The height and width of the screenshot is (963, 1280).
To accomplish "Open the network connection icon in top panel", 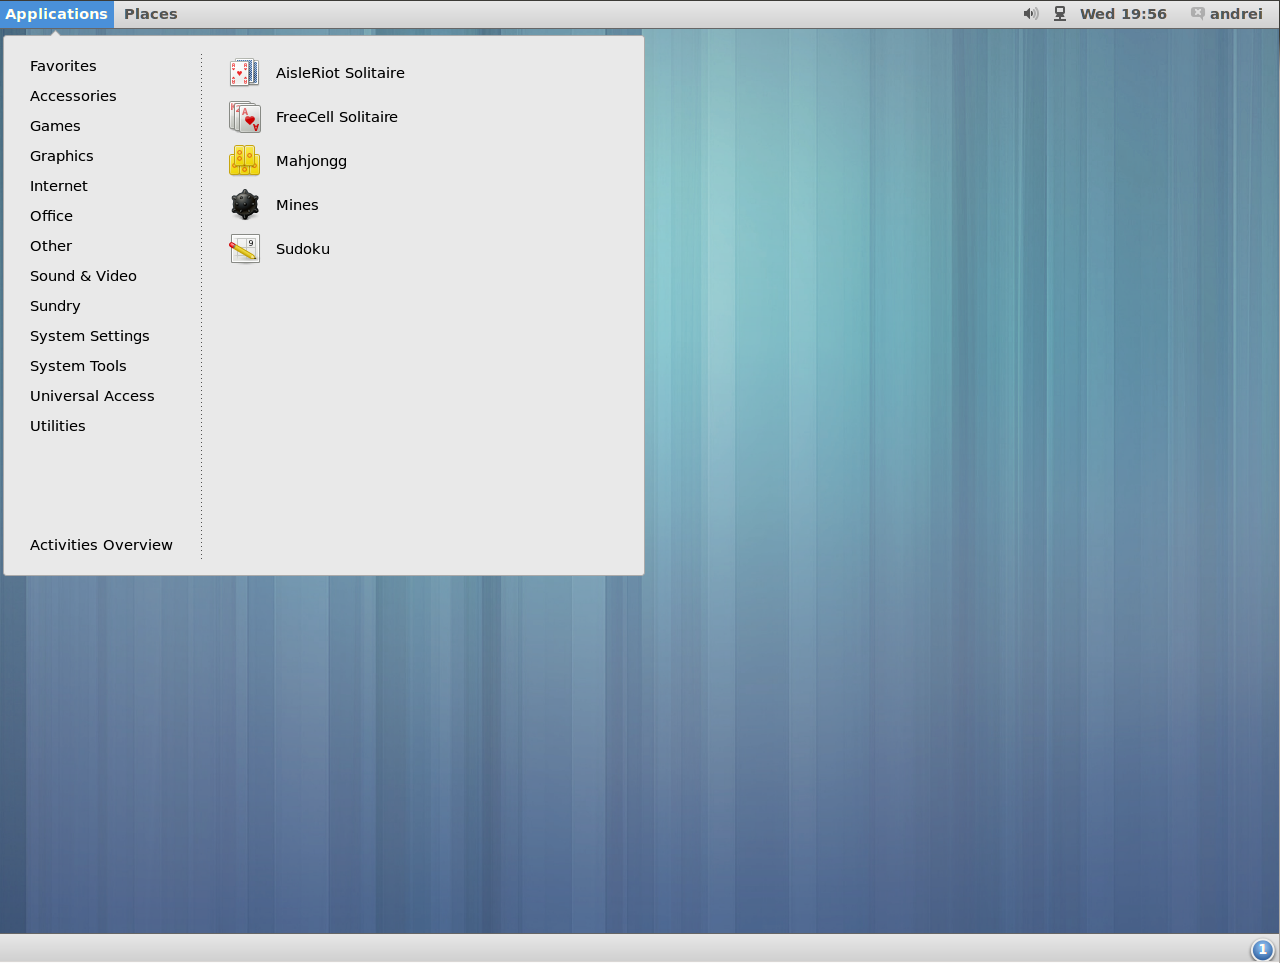I will coord(1060,14).
